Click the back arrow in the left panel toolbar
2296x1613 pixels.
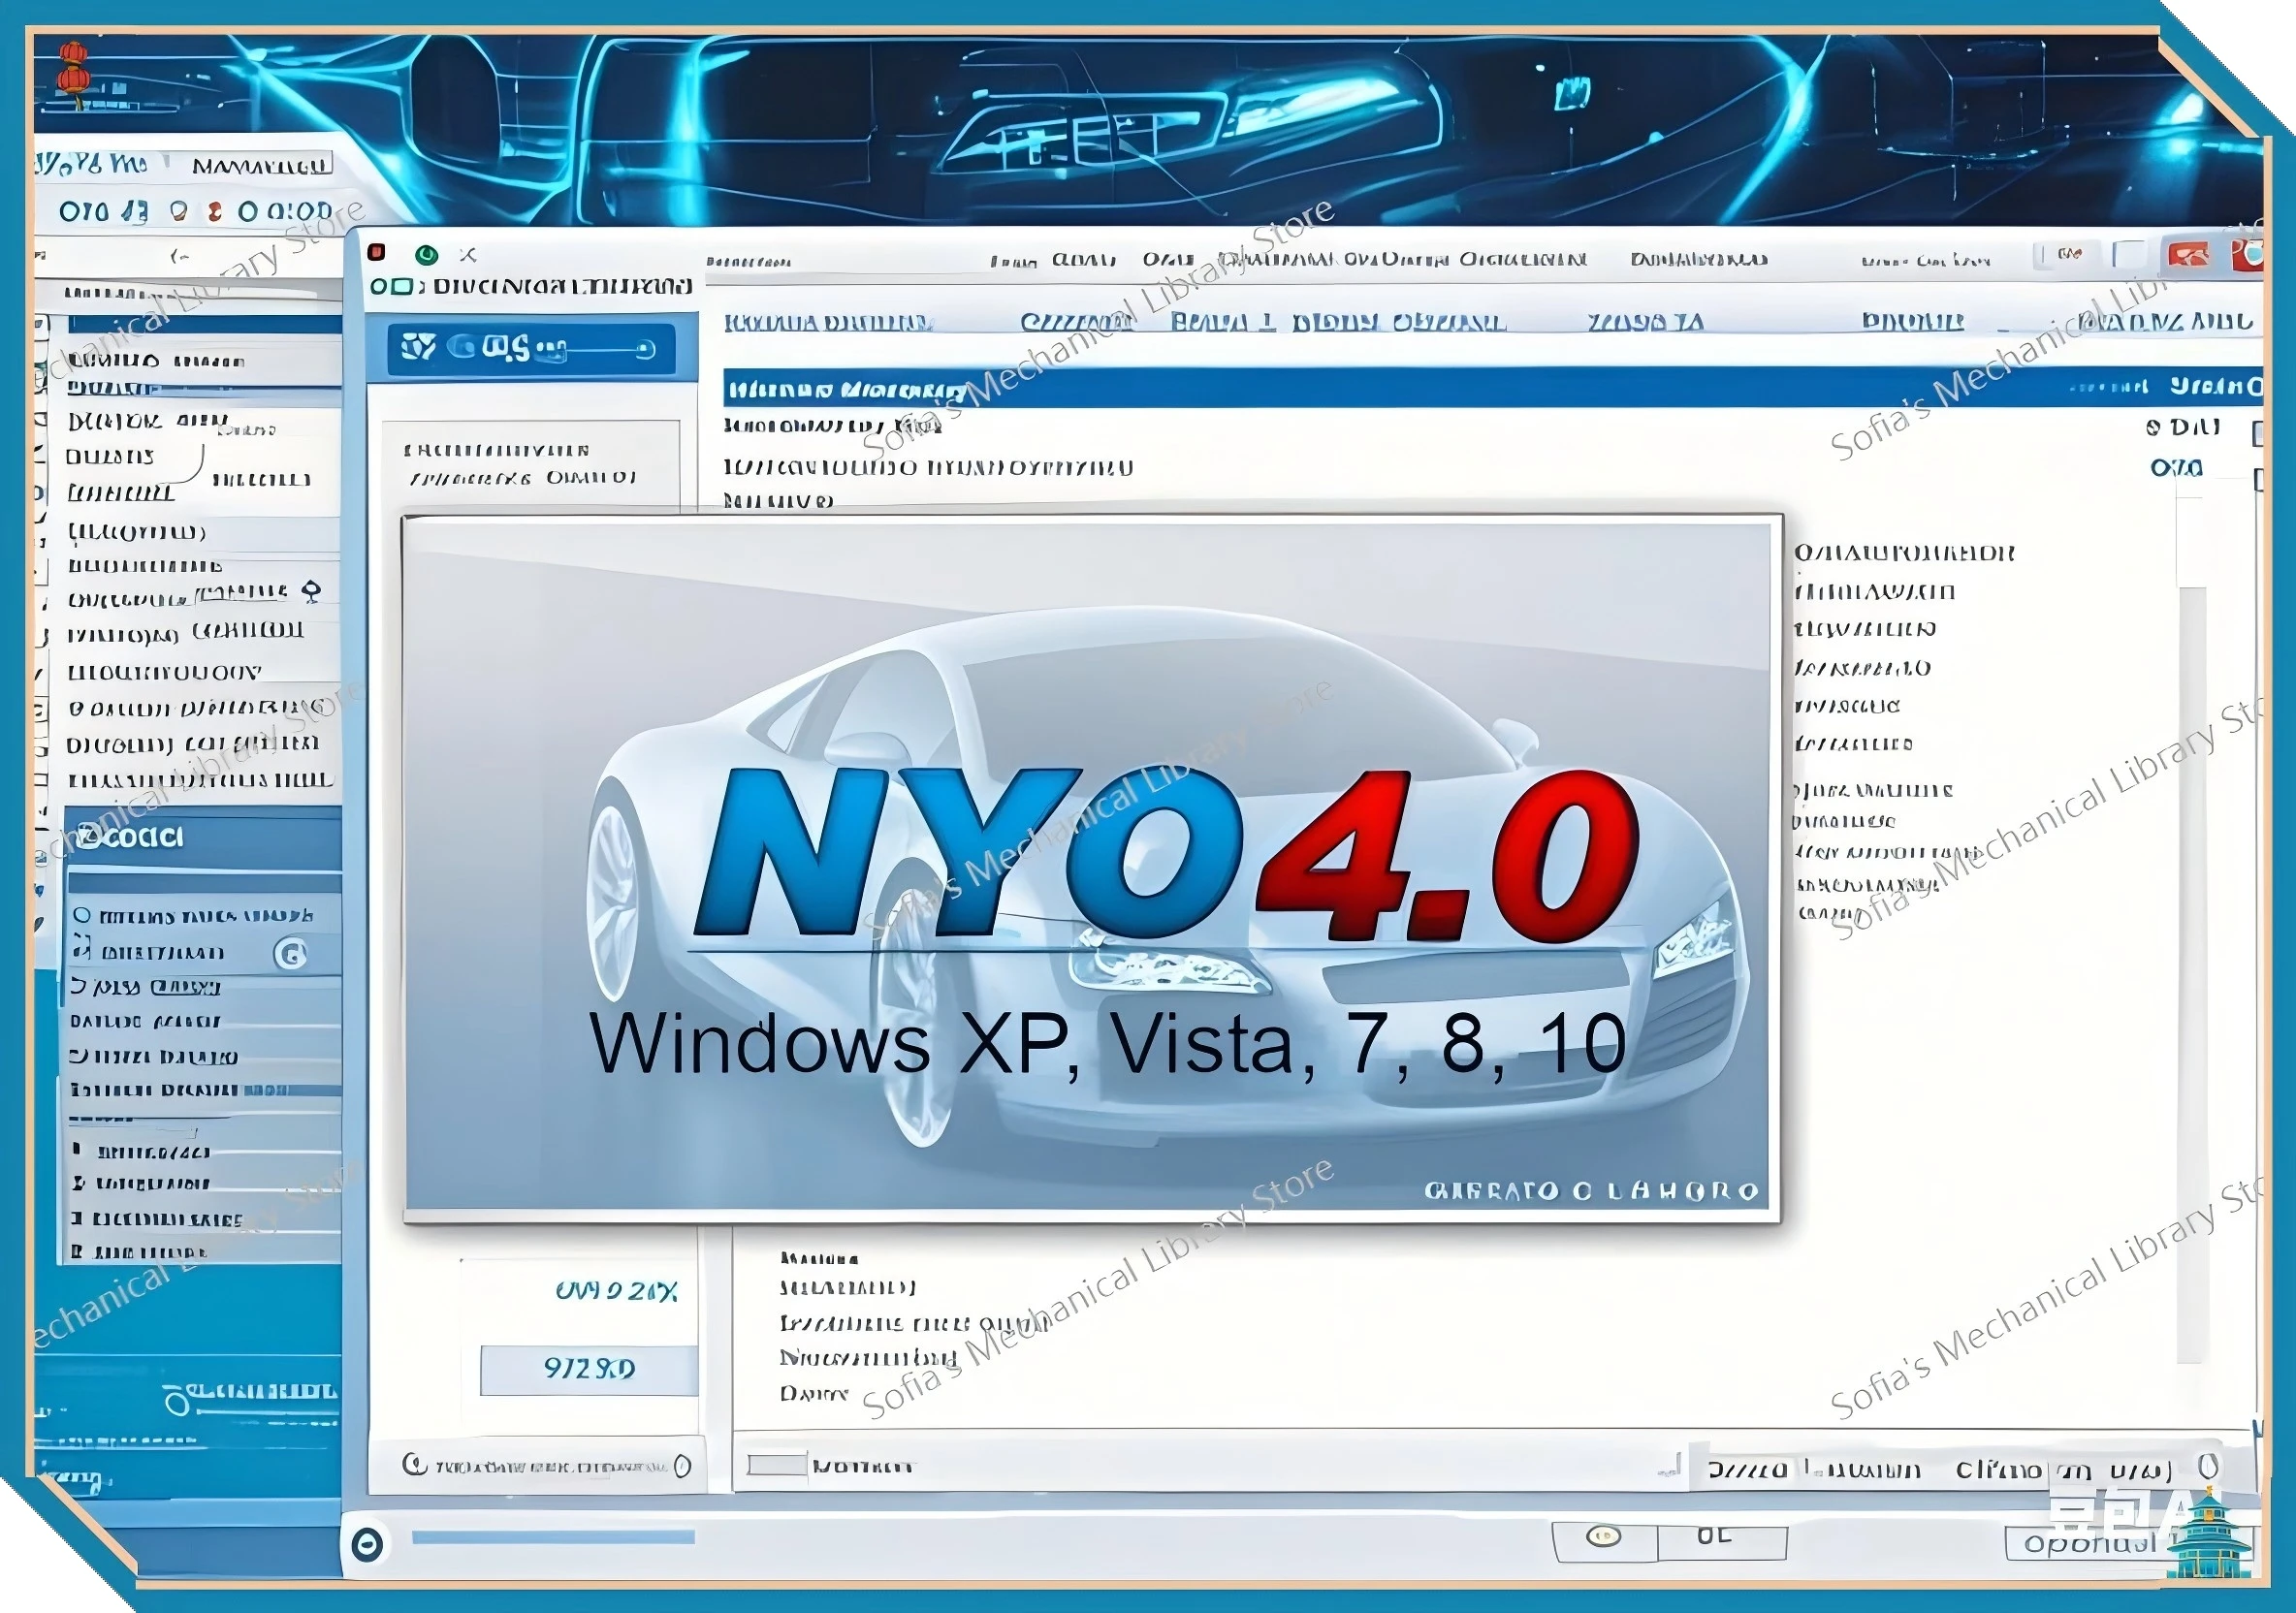pyautogui.click(x=179, y=256)
